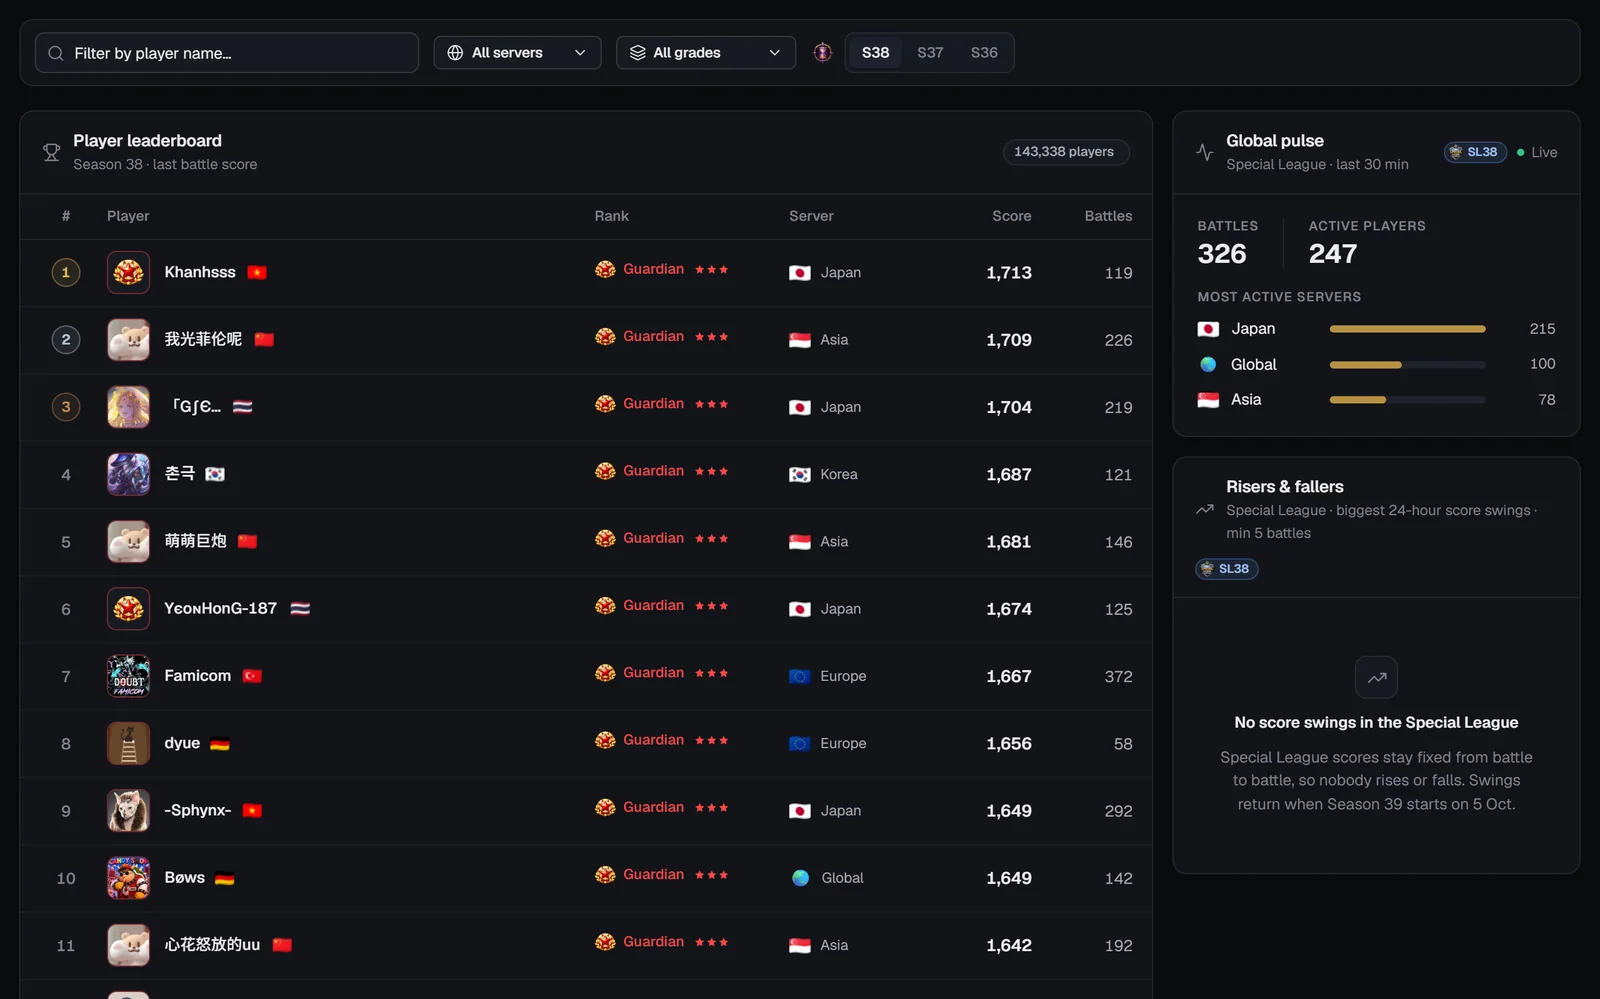Click the trend icon by Risers & fallers

click(1204, 510)
